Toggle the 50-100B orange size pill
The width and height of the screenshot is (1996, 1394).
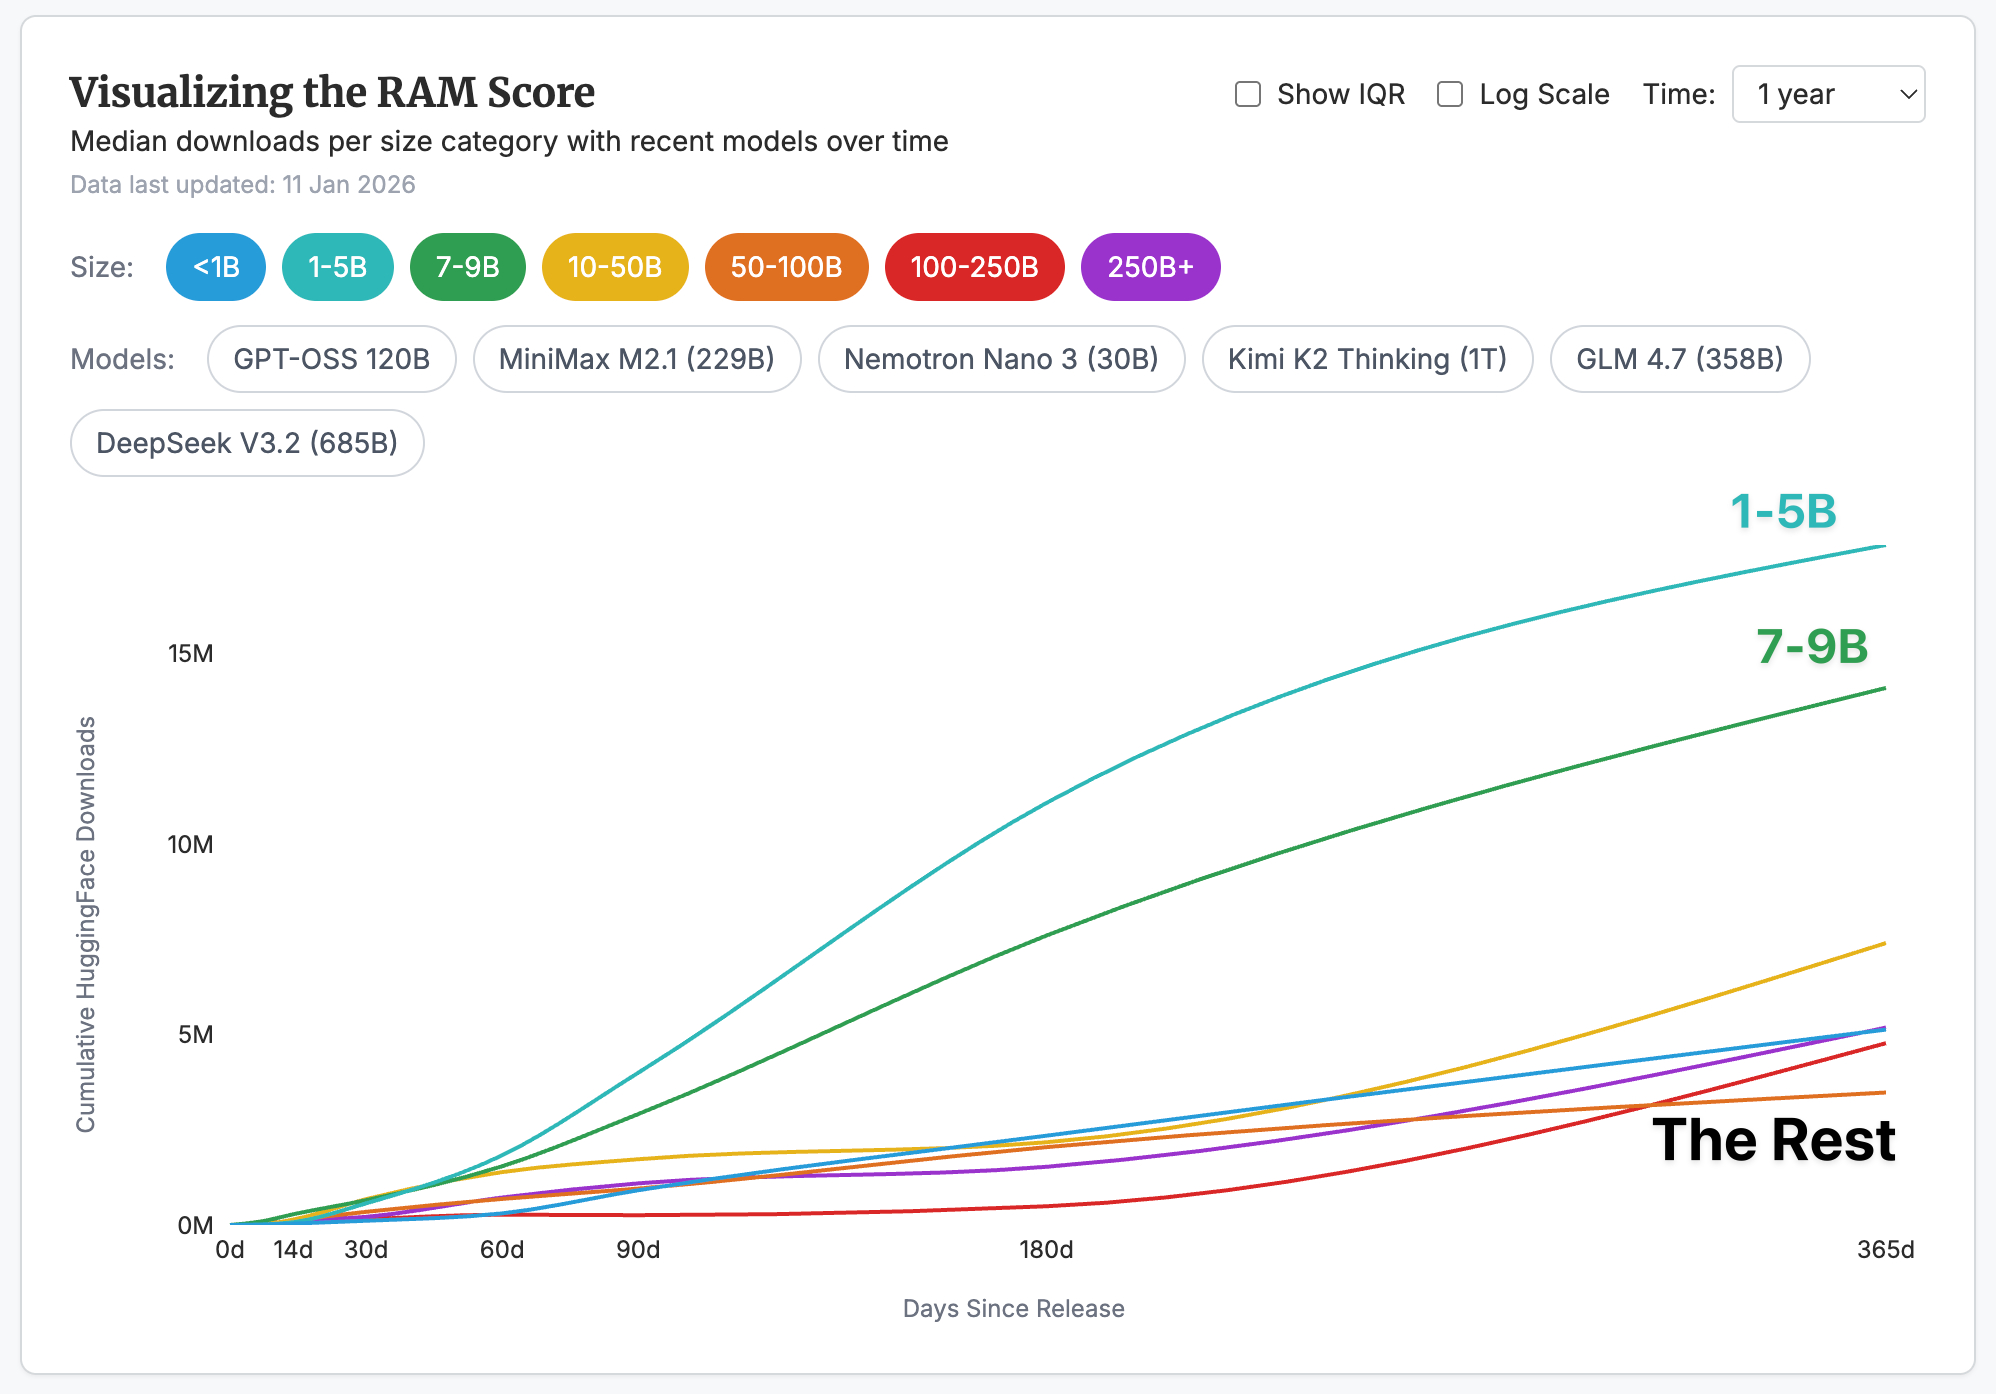click(786, 267)
